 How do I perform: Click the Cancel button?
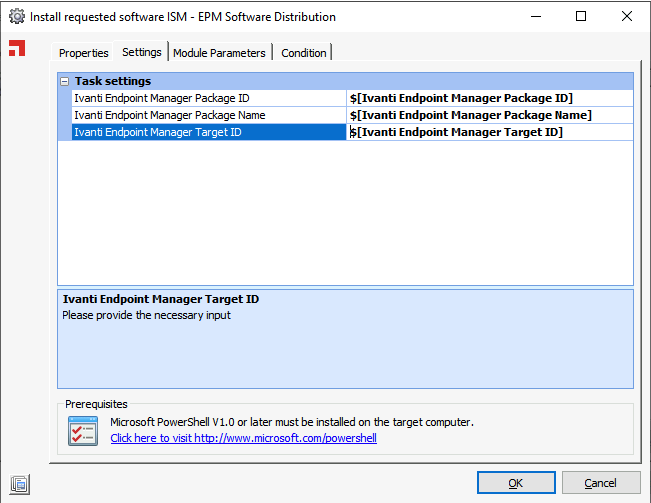click(600, 483)
